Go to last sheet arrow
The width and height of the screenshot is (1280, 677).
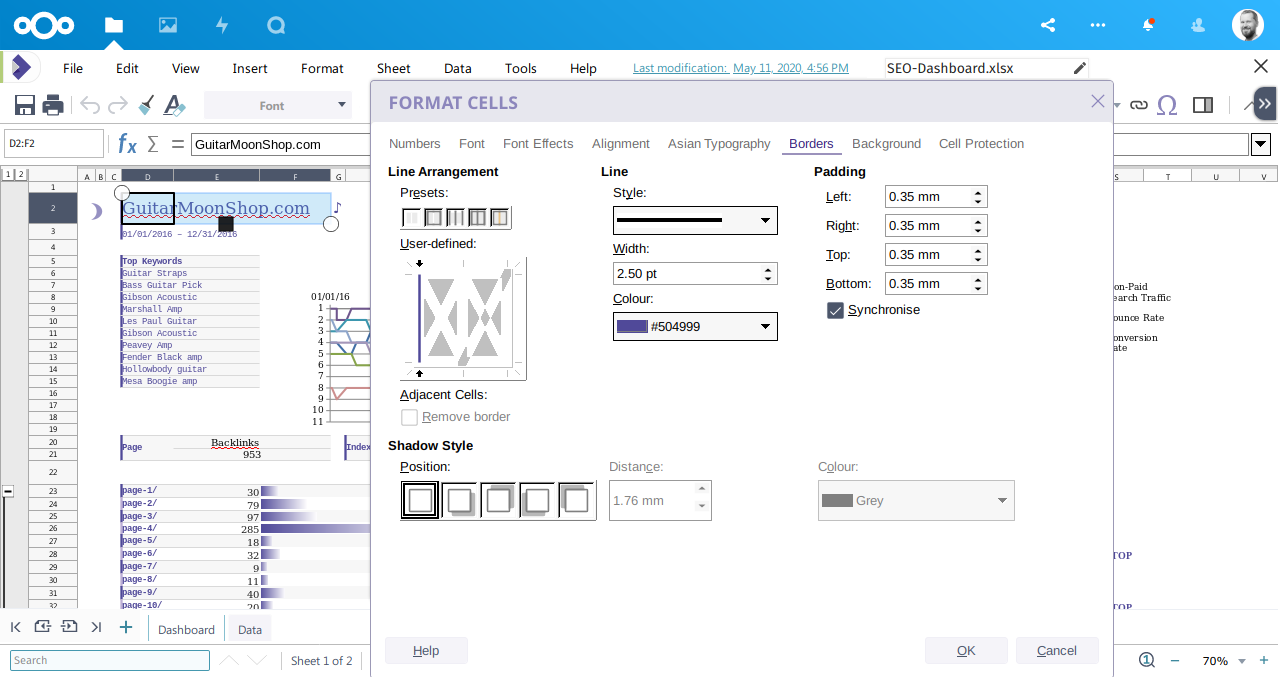pyautogui.click(x=96, y=627)
